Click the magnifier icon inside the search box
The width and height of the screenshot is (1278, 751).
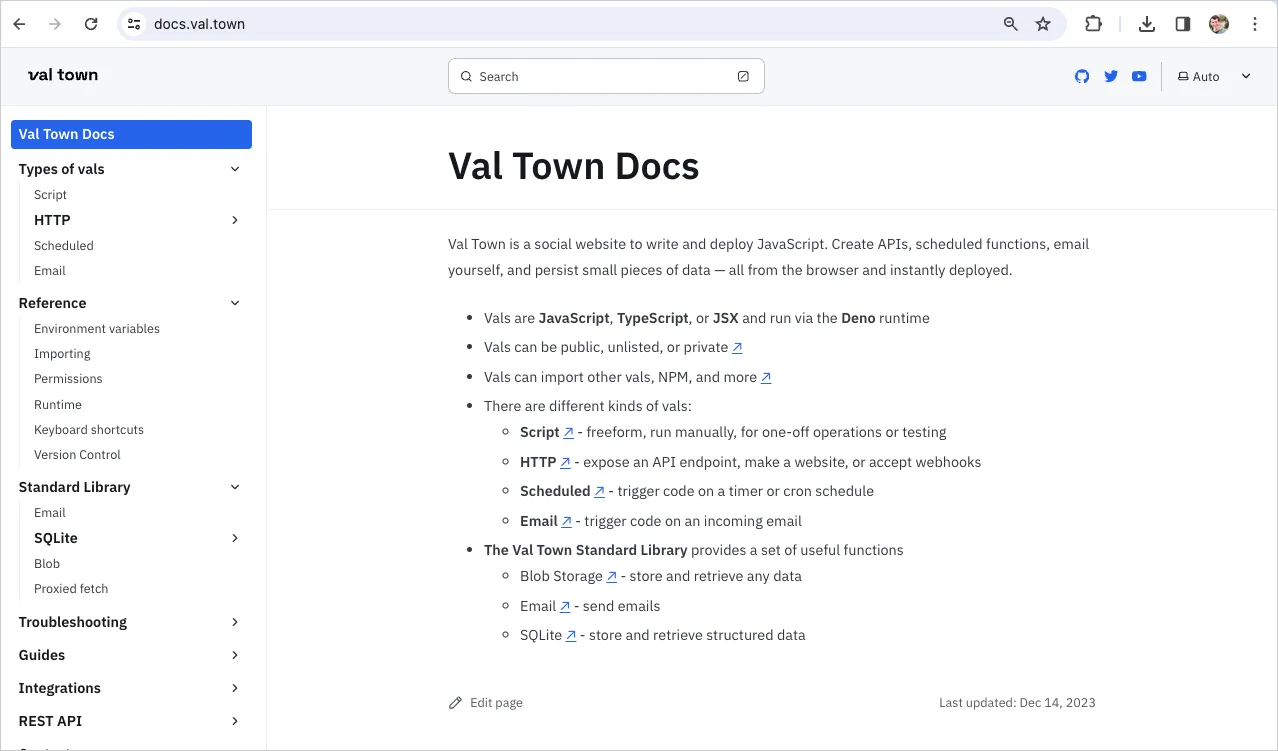pyautogui.click(x=466, y=76)
